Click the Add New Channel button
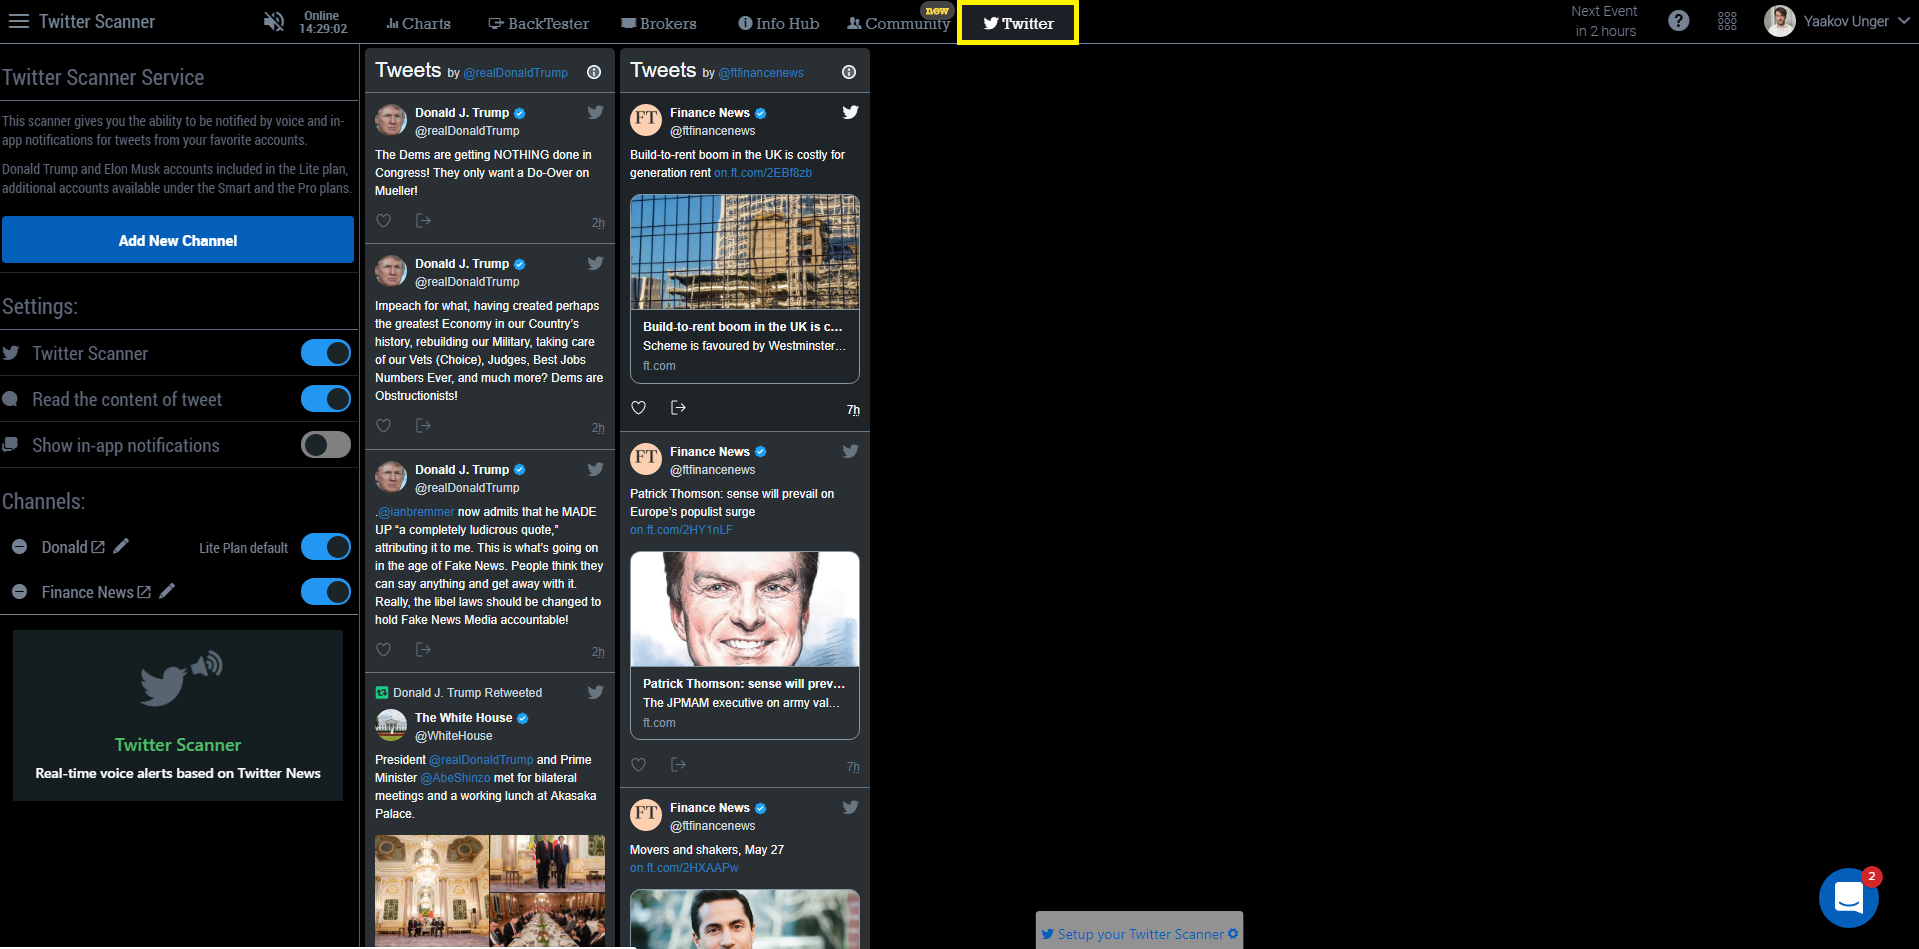 178,240
